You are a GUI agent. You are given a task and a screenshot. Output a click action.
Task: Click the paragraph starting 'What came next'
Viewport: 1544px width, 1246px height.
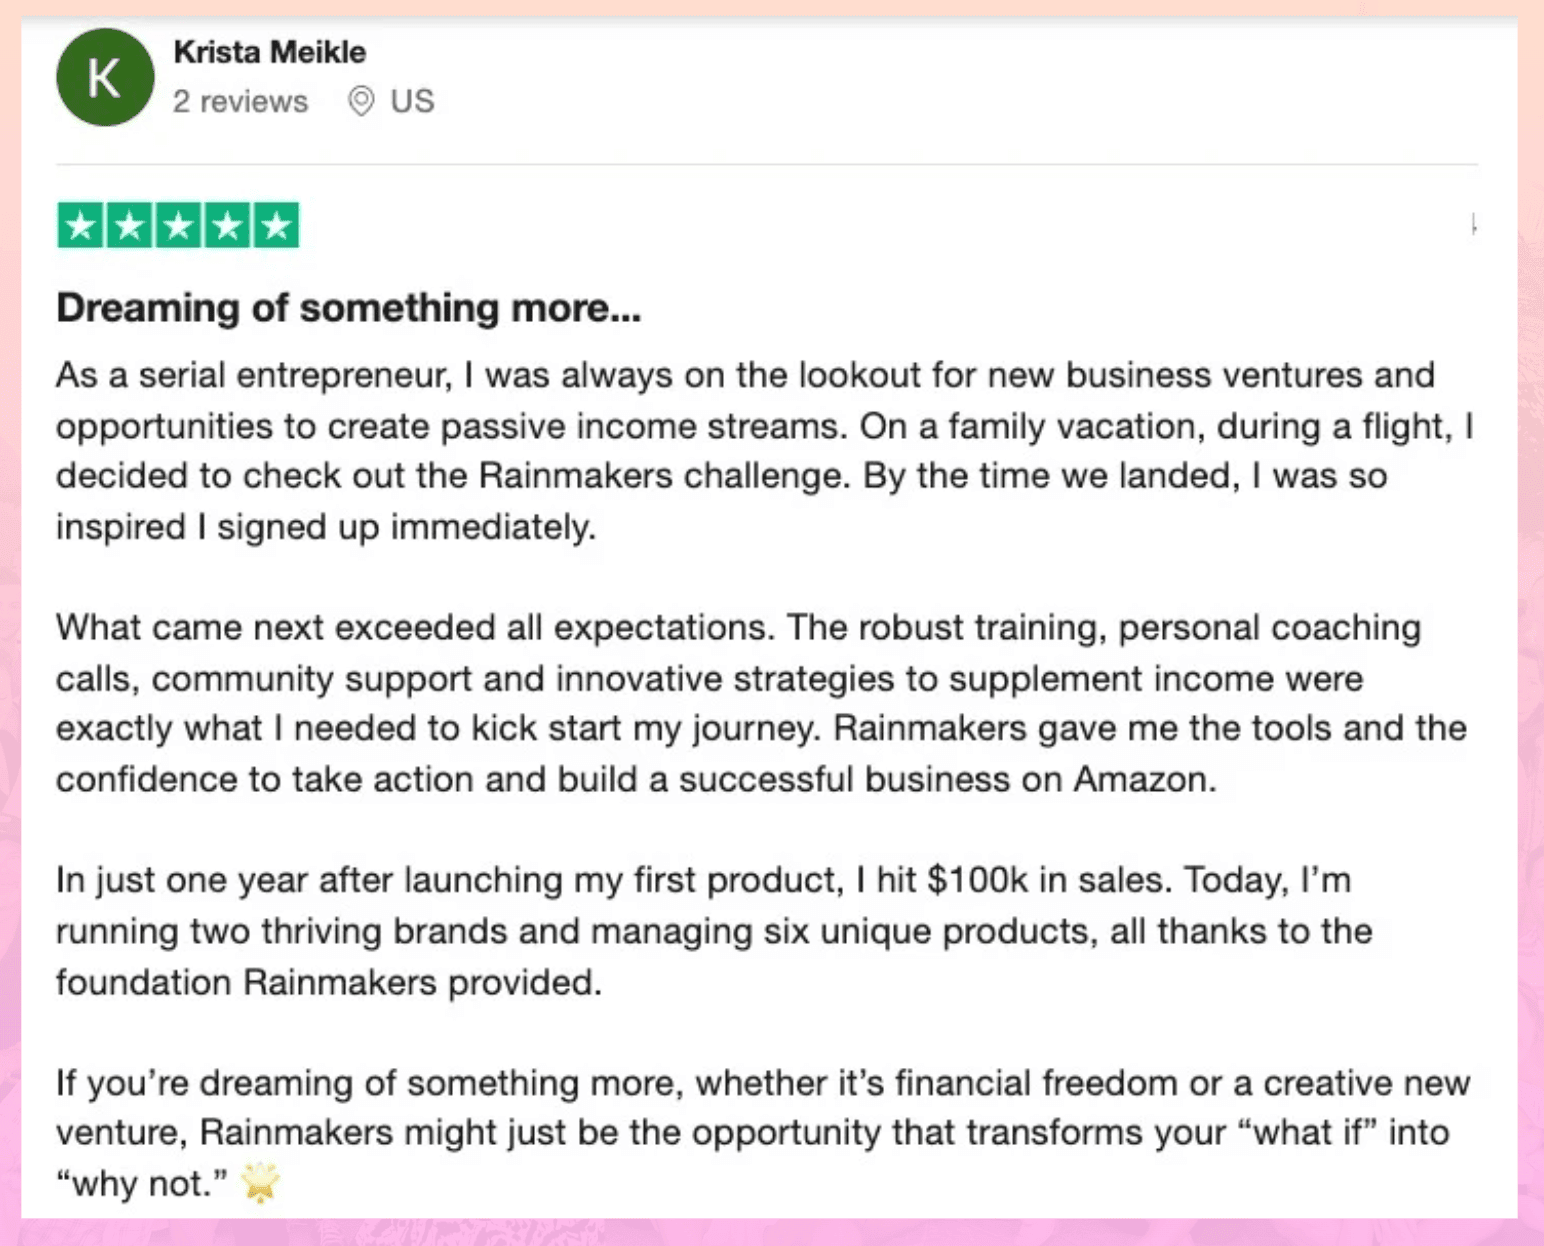pyautogui.click(x=761, y=703)
